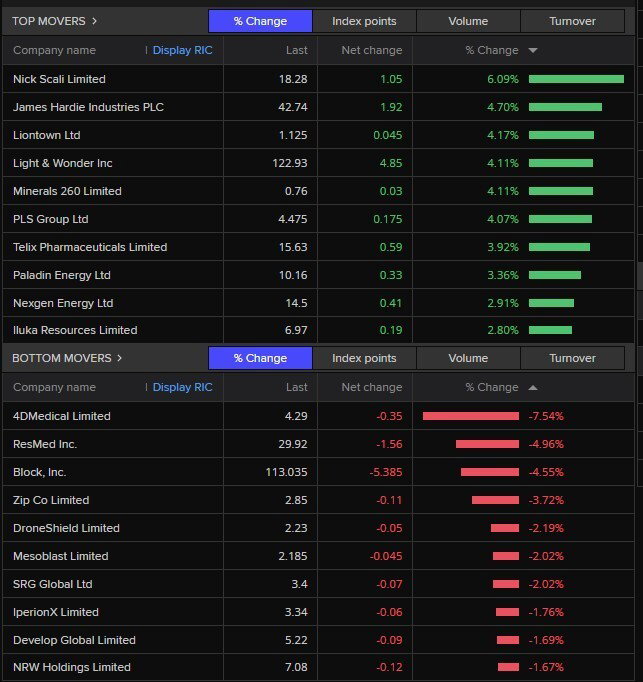Select 4DMedical Limited company name
This screenshot has width=643, height=682.
click(62, 416)
